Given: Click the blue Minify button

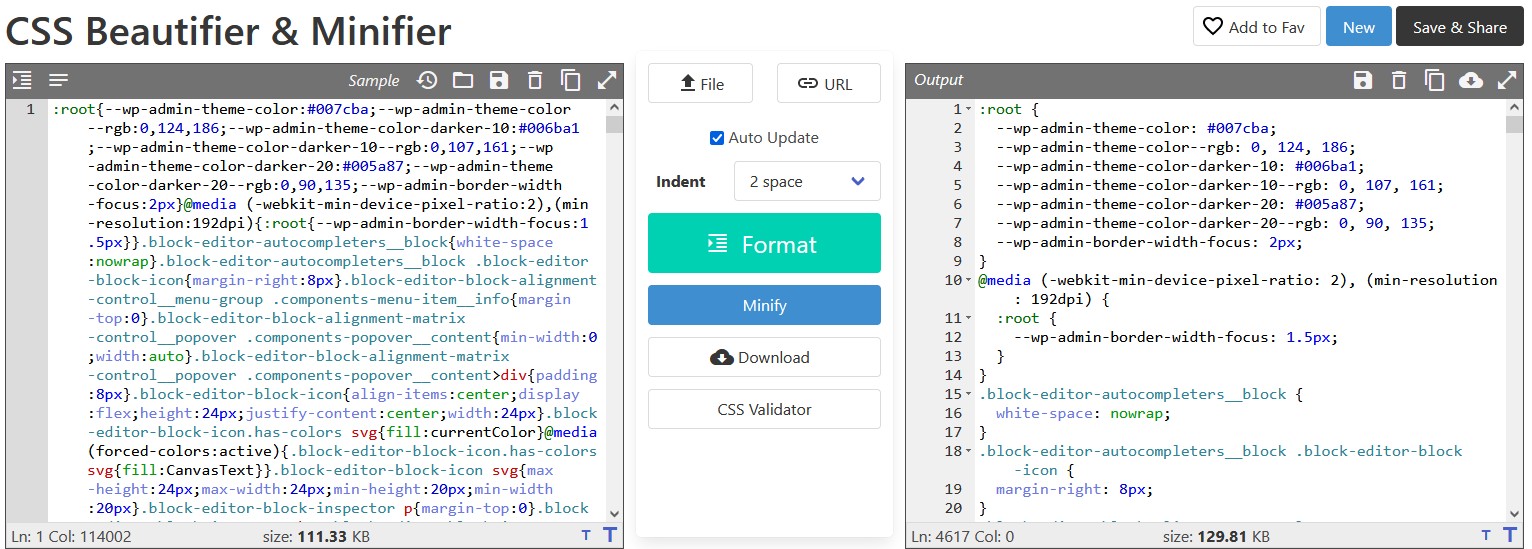Looking at the screenshot, I should (764, 305).
